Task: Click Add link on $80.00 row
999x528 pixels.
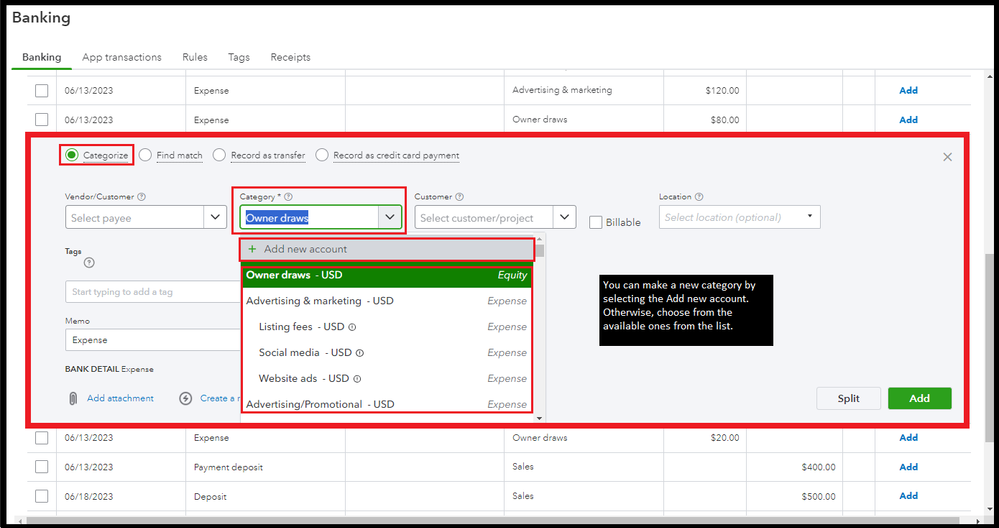Action: click(x=909, y=120)
